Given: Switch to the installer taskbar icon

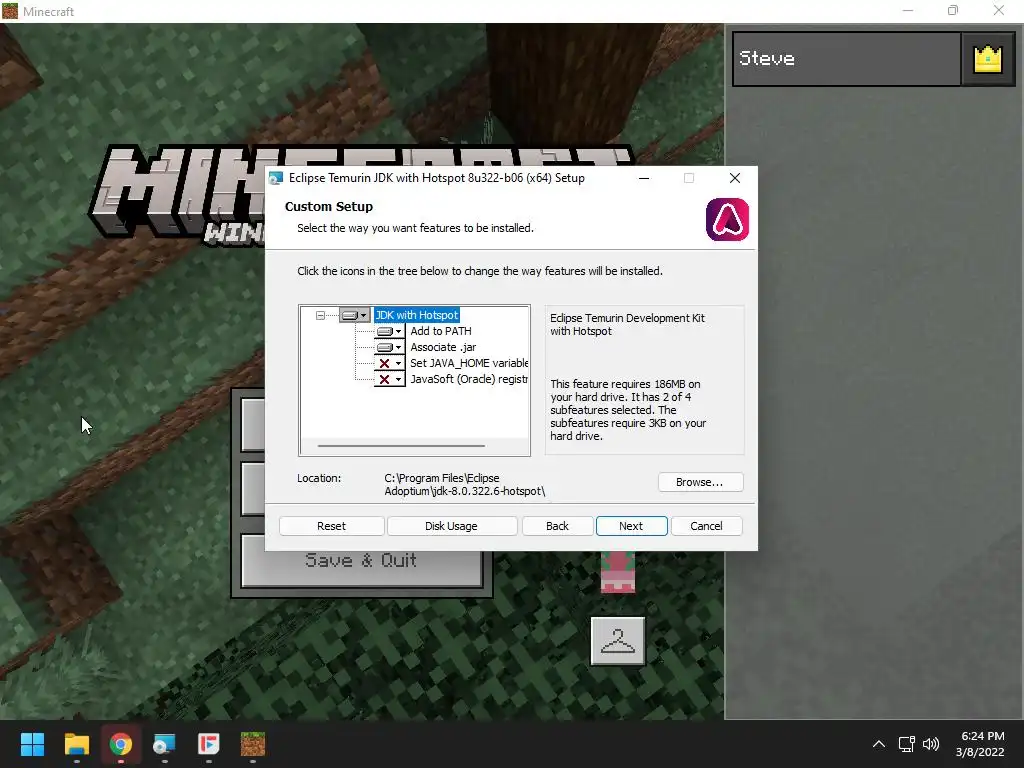Looking at the screenshot, I should pyautogui.click(x=165, y=744).
